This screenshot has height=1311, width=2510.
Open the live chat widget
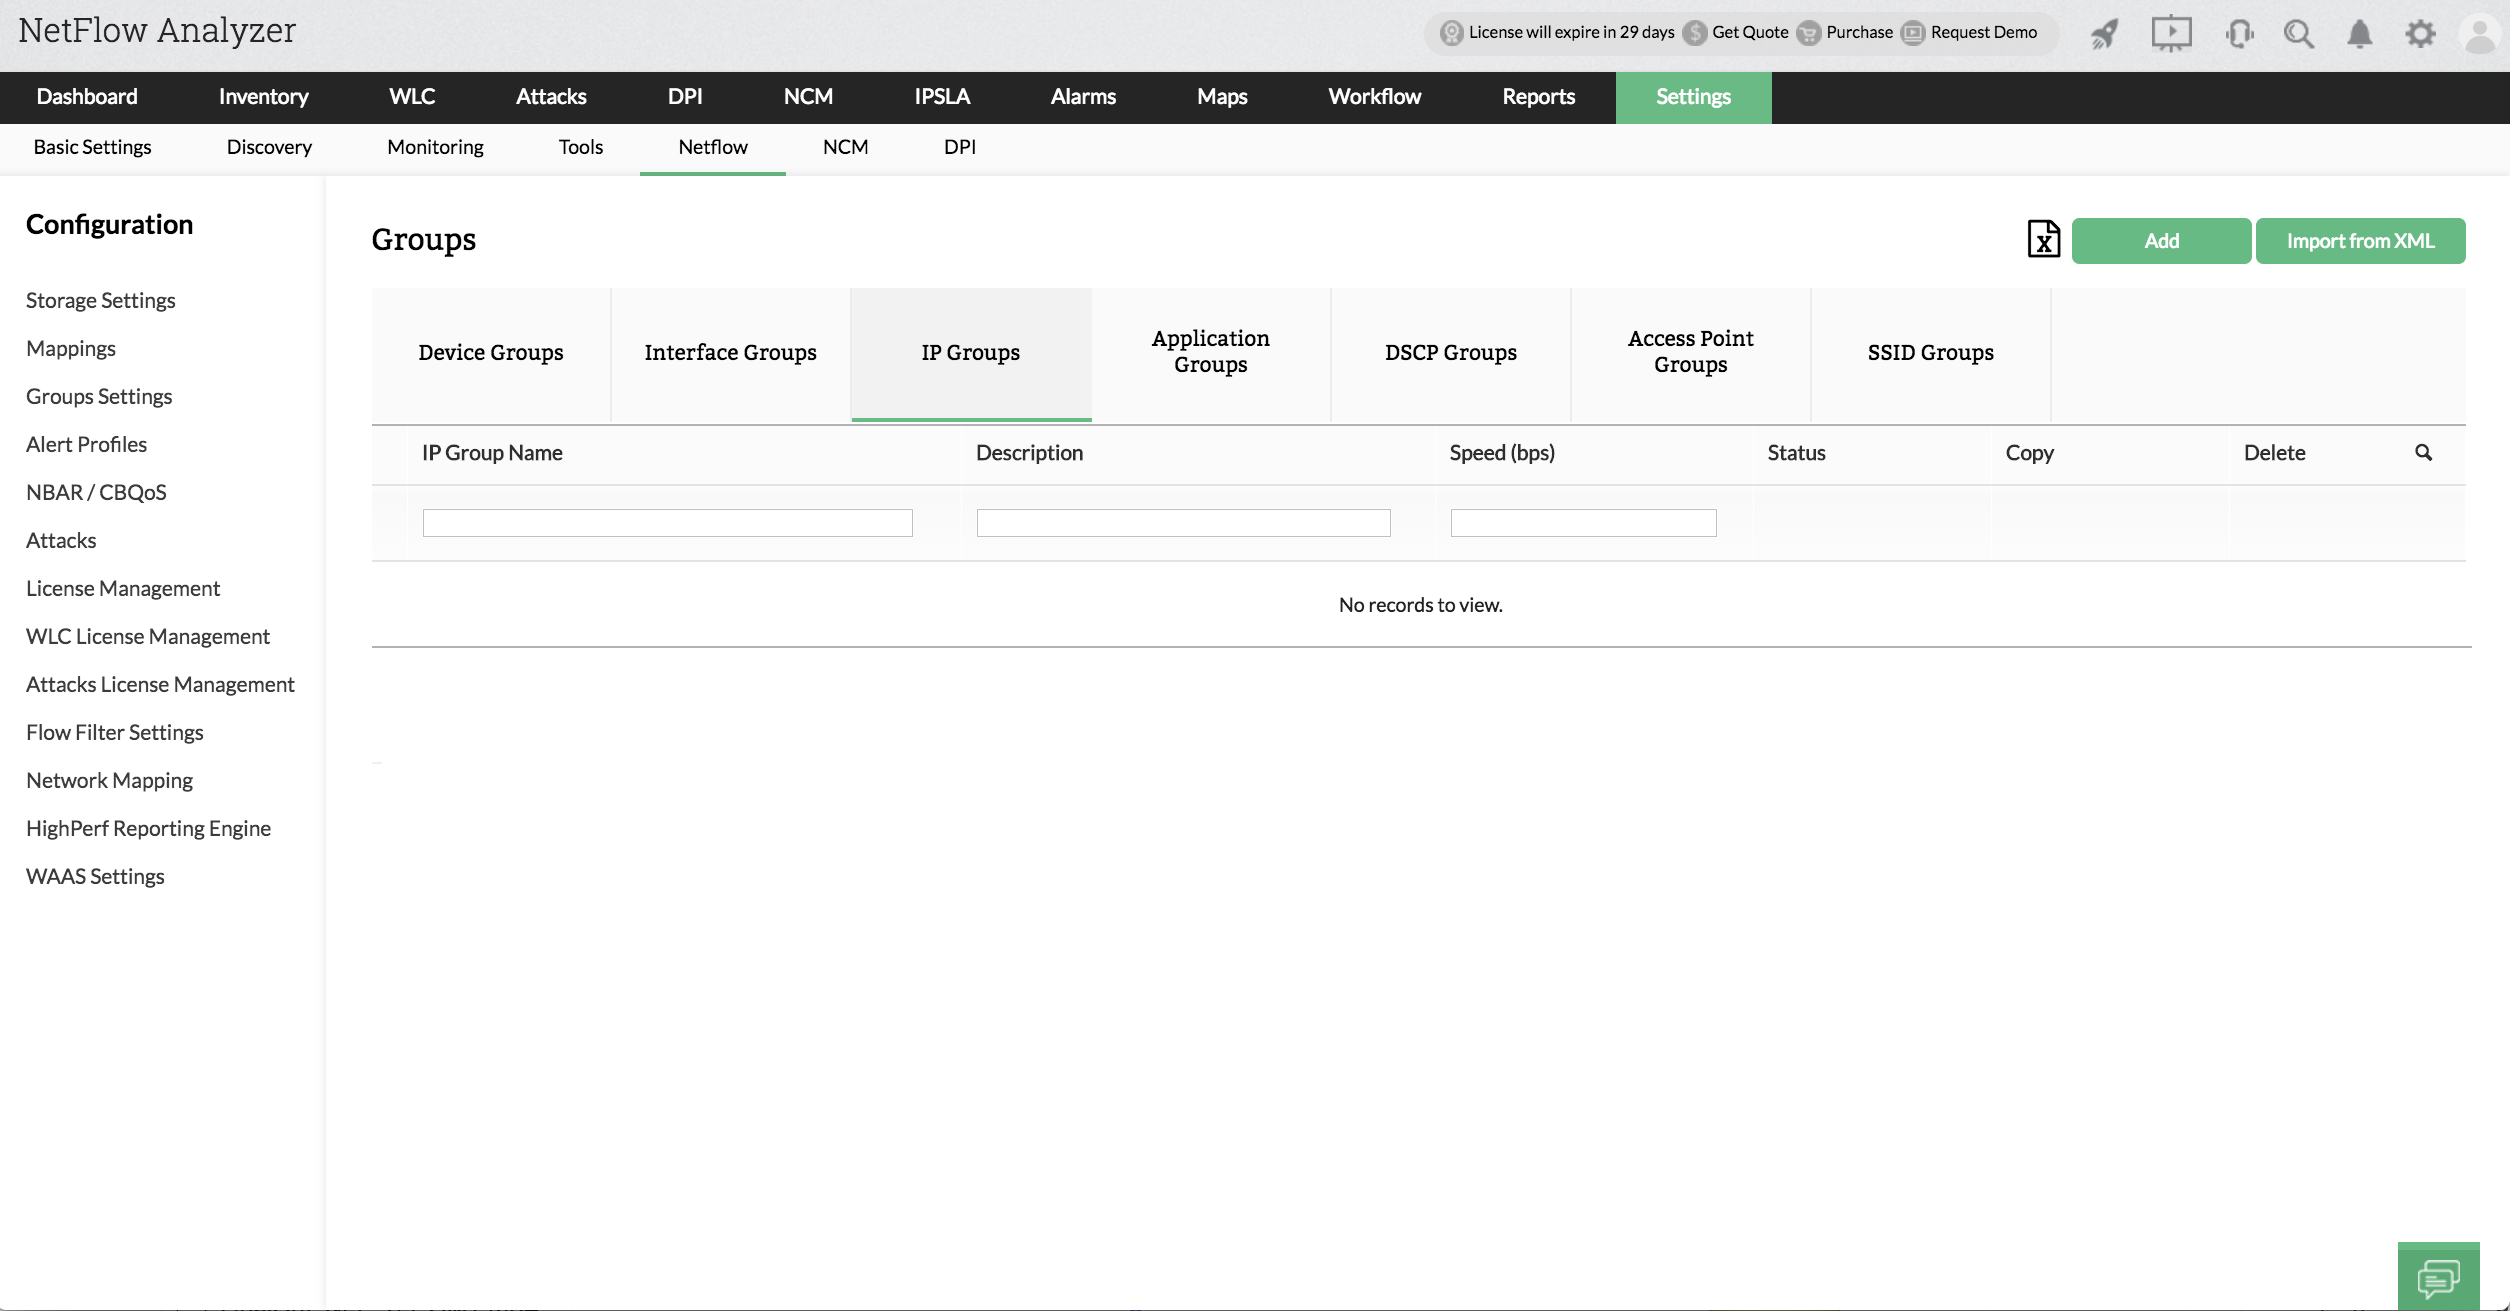tap(2438, 1277)
